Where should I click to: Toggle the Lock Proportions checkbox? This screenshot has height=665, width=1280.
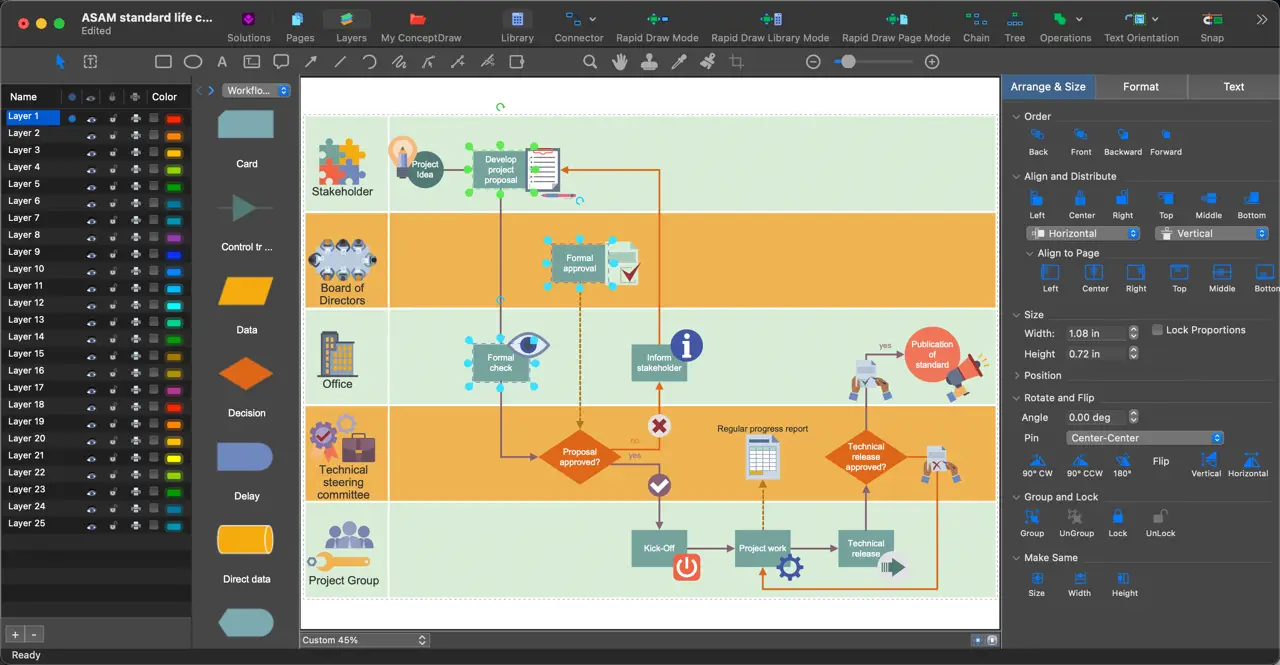click(x=1157, y=330)
